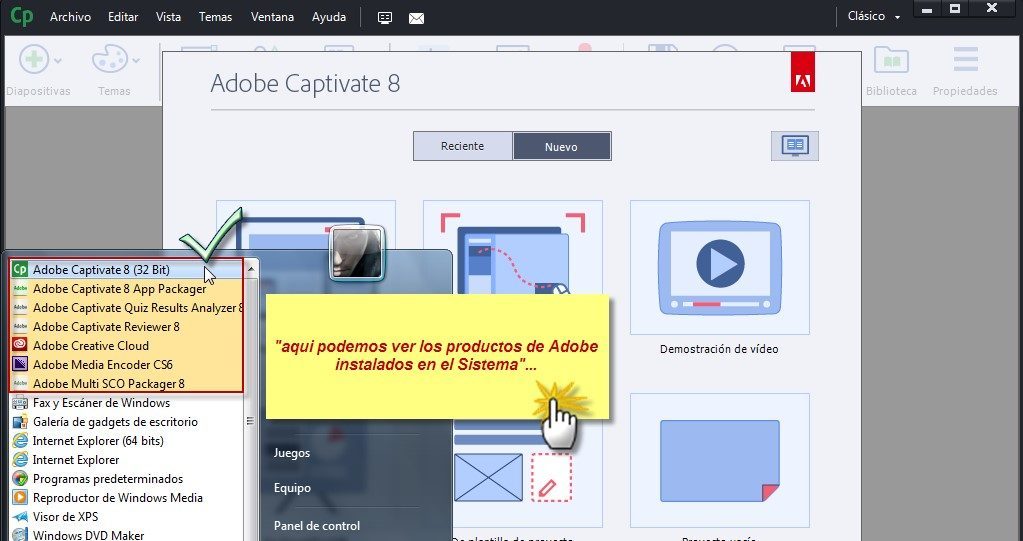Expand the Temas palette dropdown arrow

pyautogui.click(x=136, y=61)
